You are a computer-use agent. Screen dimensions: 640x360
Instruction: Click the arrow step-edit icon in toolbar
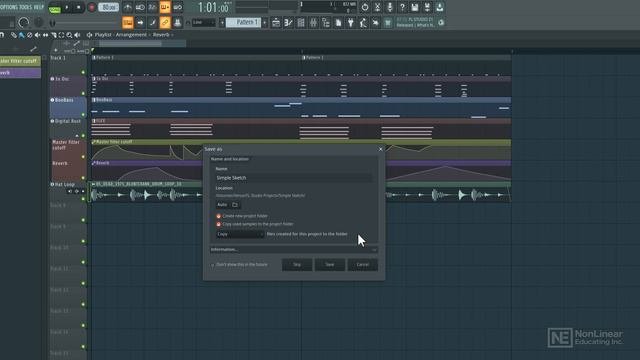coord(140,22)
